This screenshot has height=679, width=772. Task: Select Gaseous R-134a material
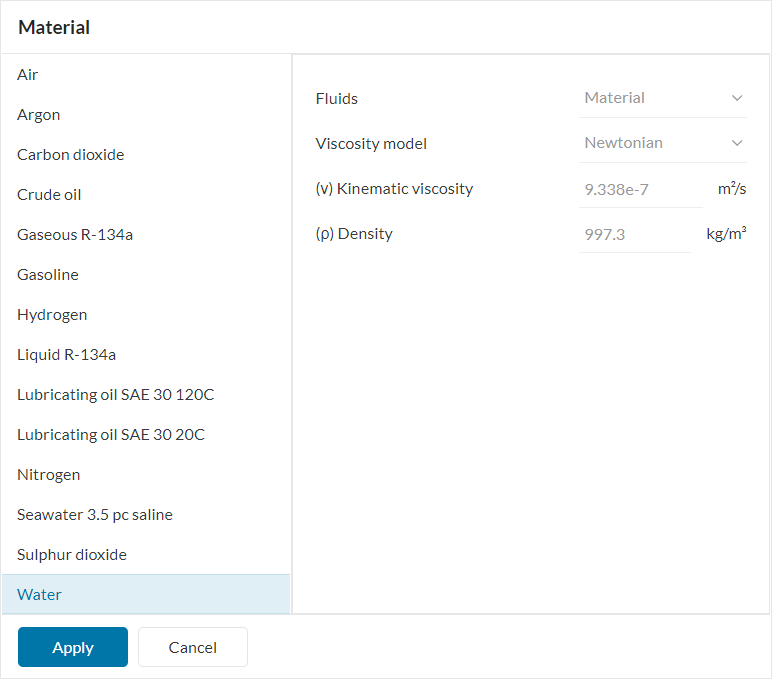(x=75, y=235)
